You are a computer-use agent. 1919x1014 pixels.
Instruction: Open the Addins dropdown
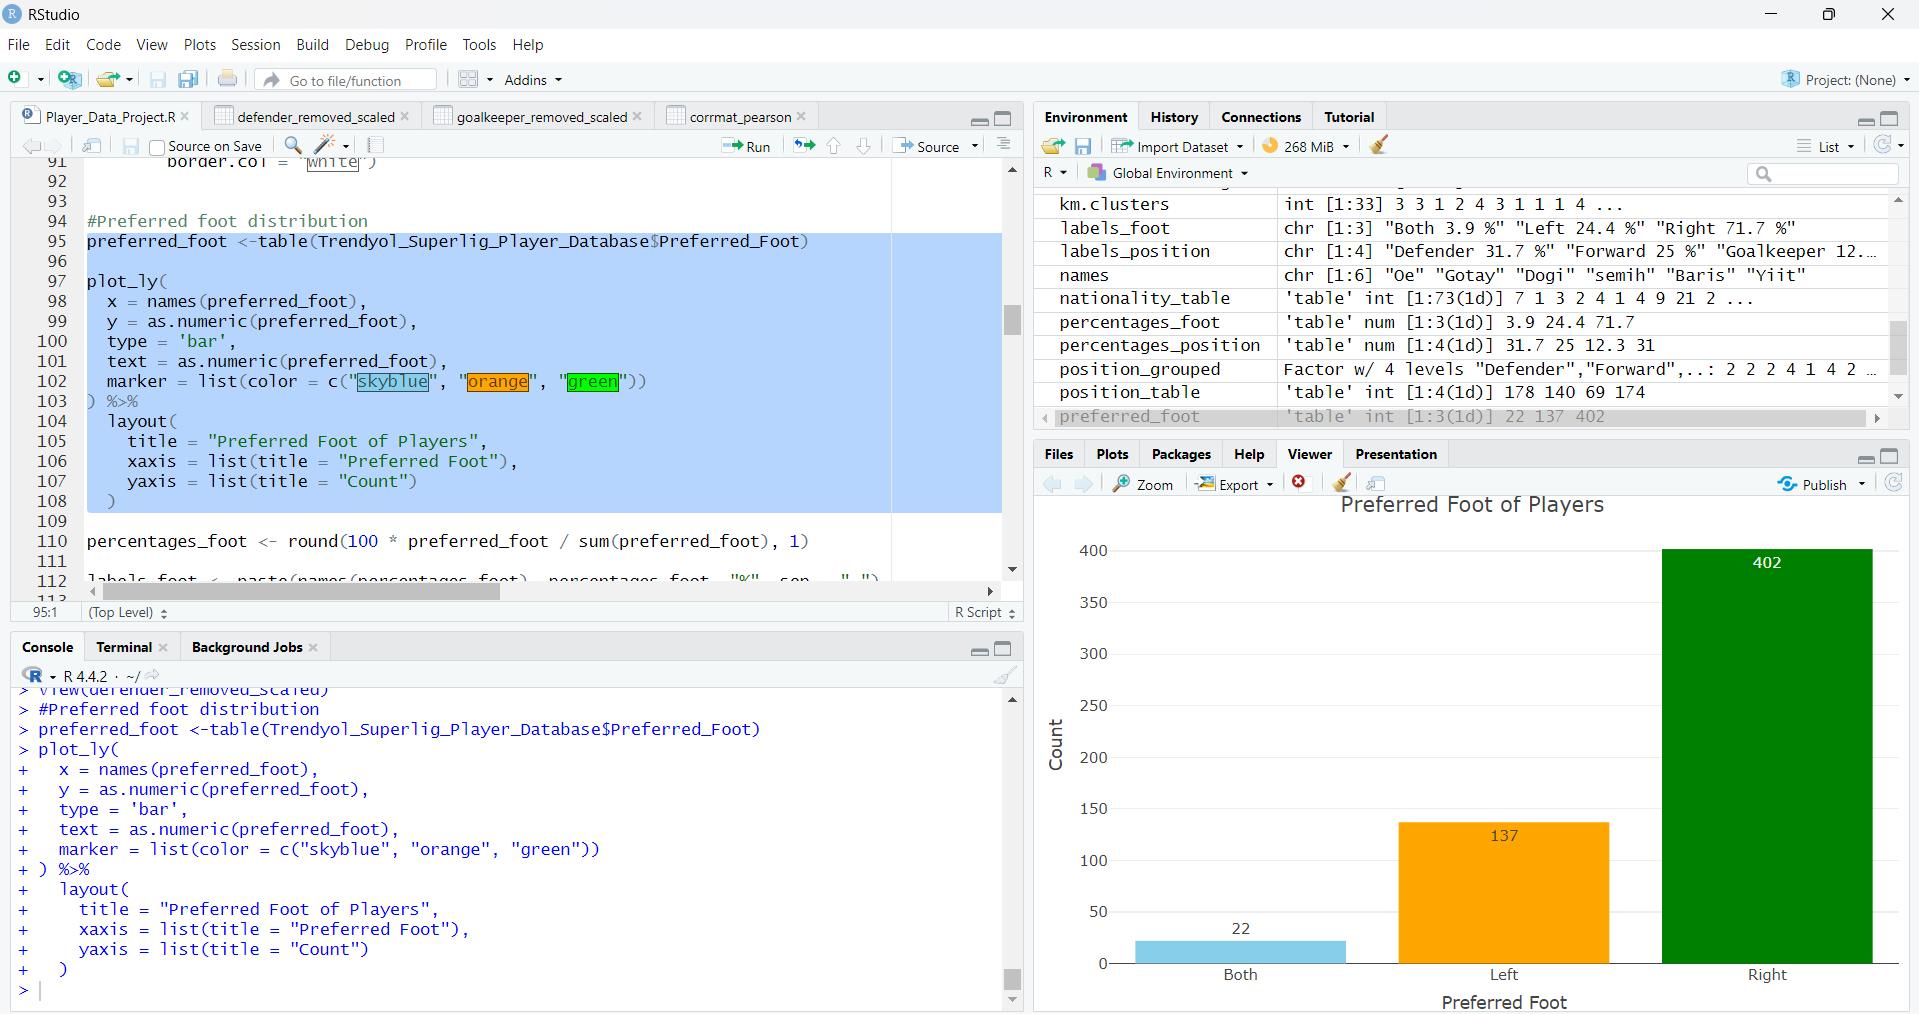tap(533, 80)
